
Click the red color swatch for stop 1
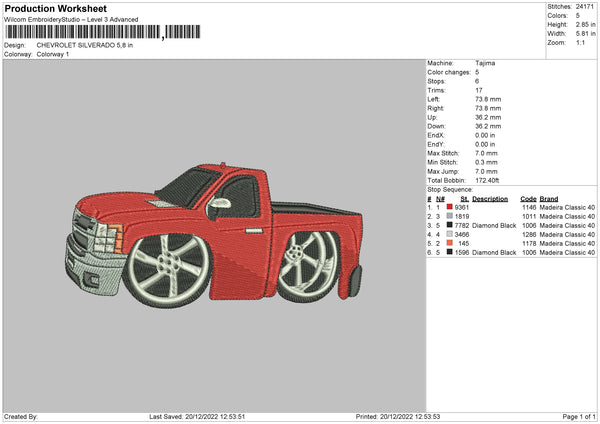click(x=450, y=207)
